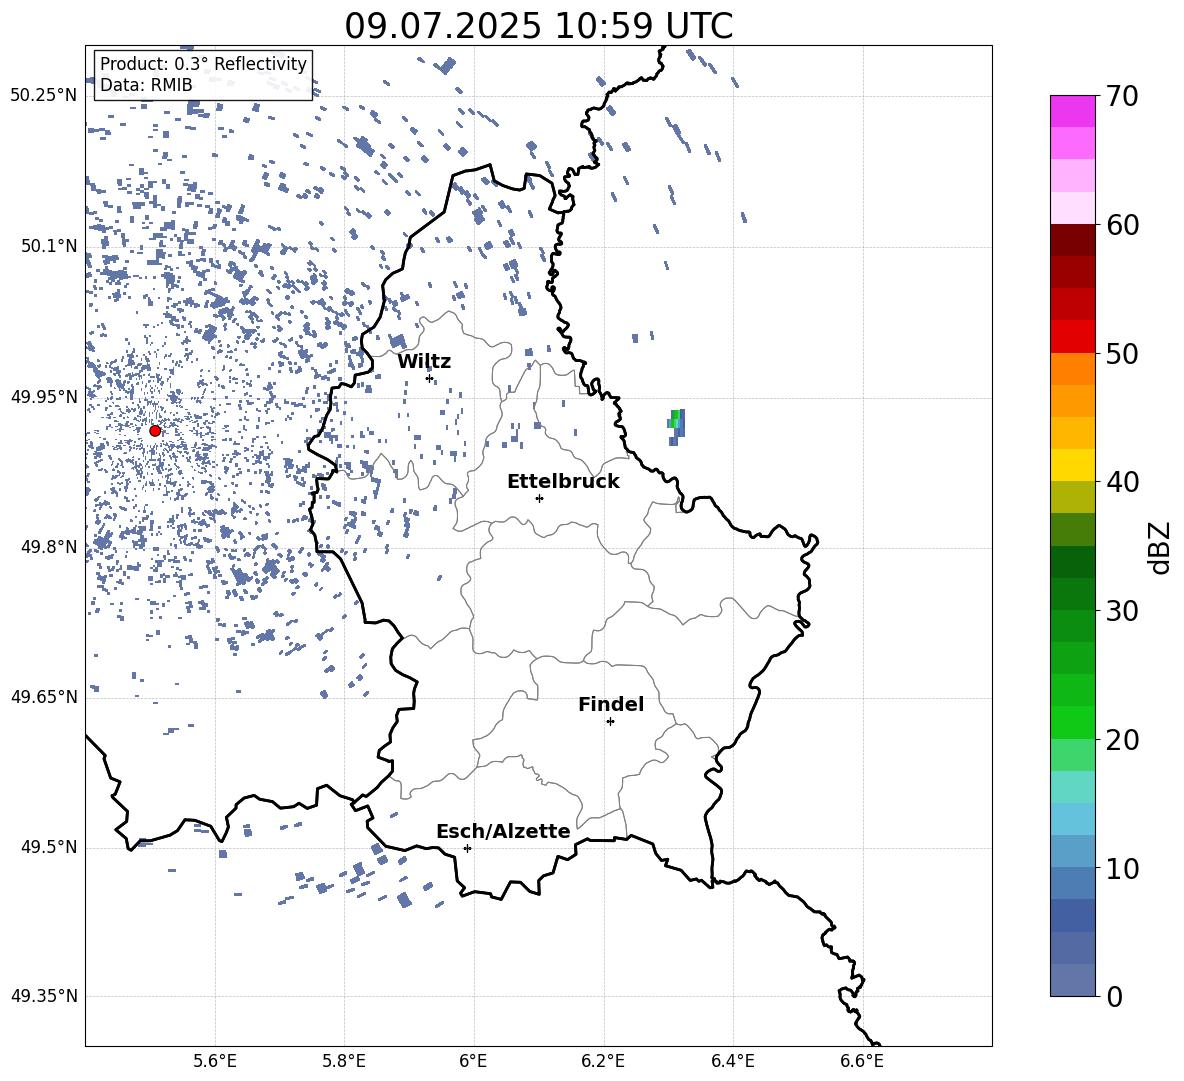Screen dimensions: 1184x1081
Task: Click the 6.4°E longitude label
Action: [732, 1061]
